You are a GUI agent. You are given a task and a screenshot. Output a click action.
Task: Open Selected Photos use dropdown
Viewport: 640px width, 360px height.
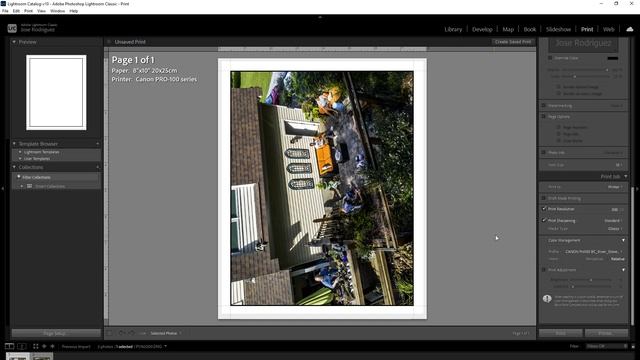(166, 333)
